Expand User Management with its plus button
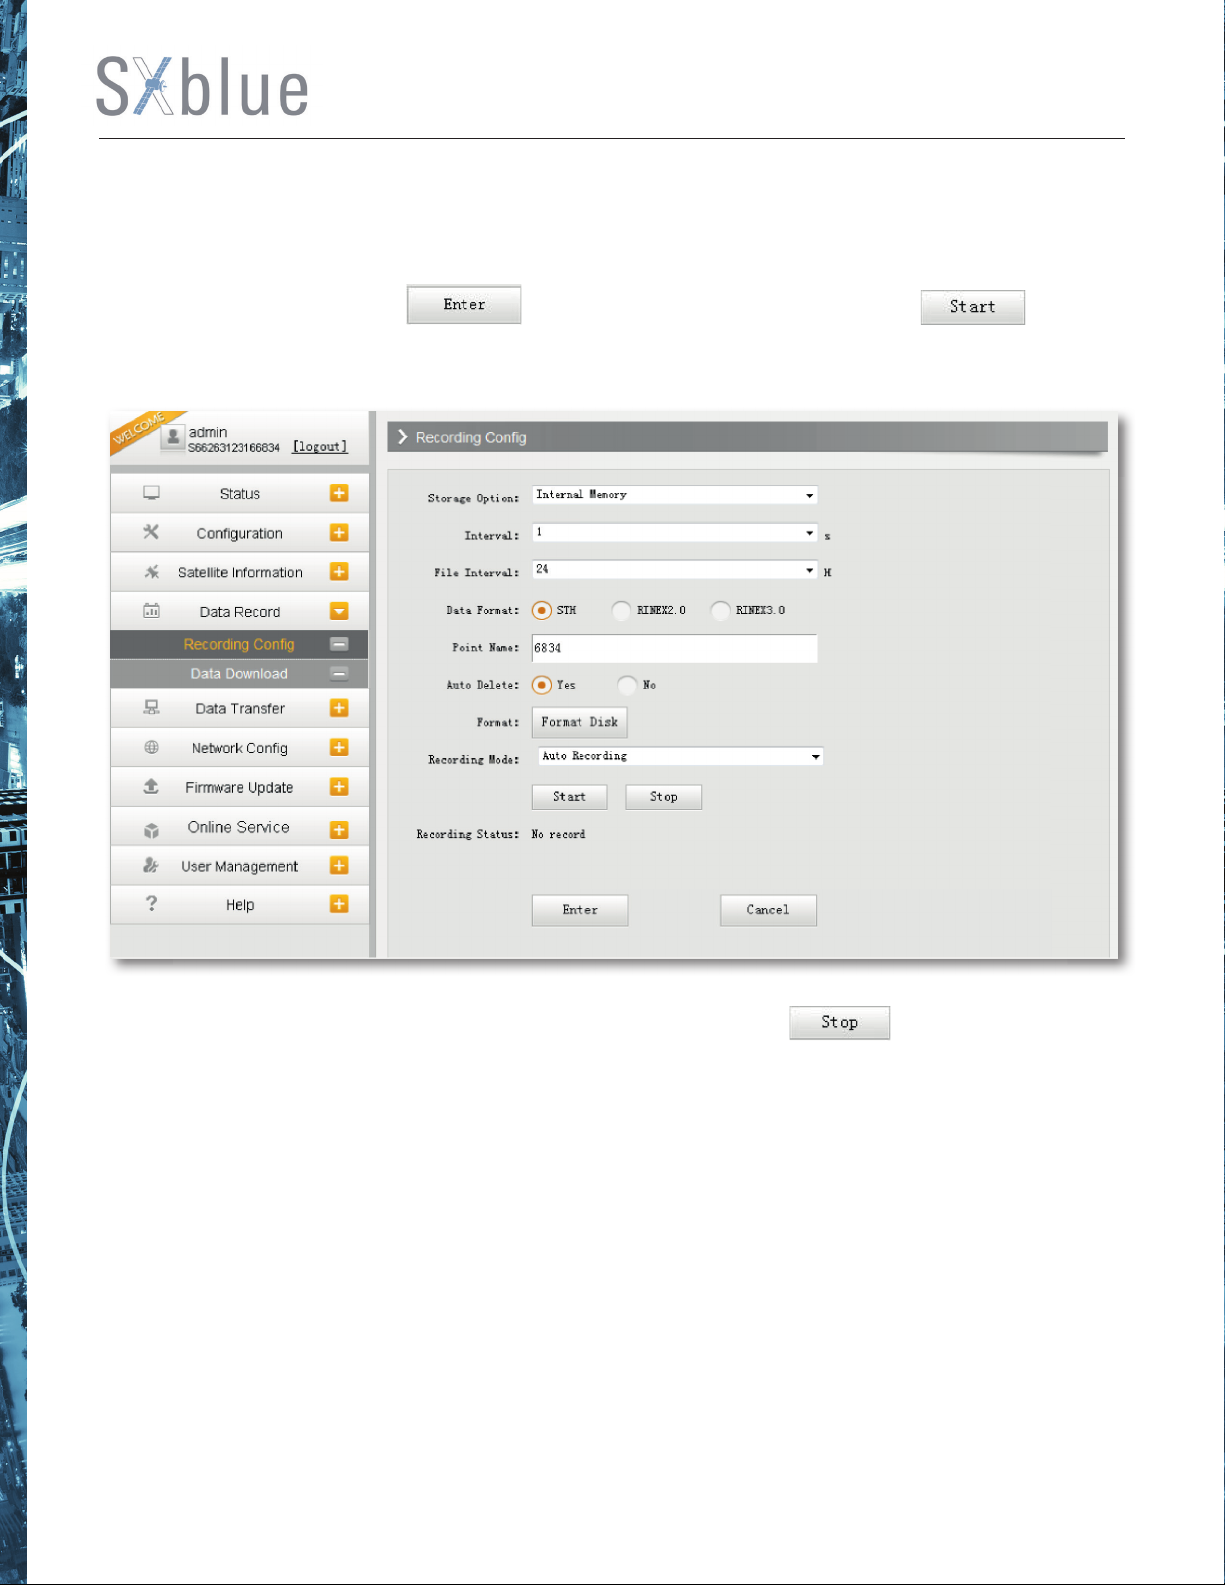The image size is (1225, 1585). (339, 866)
